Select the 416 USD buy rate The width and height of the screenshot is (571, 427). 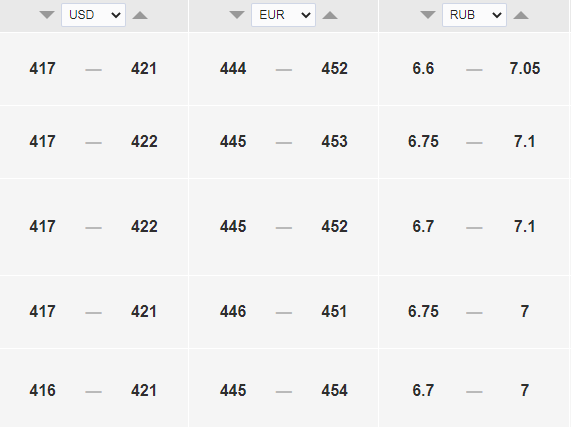(43, 391)
